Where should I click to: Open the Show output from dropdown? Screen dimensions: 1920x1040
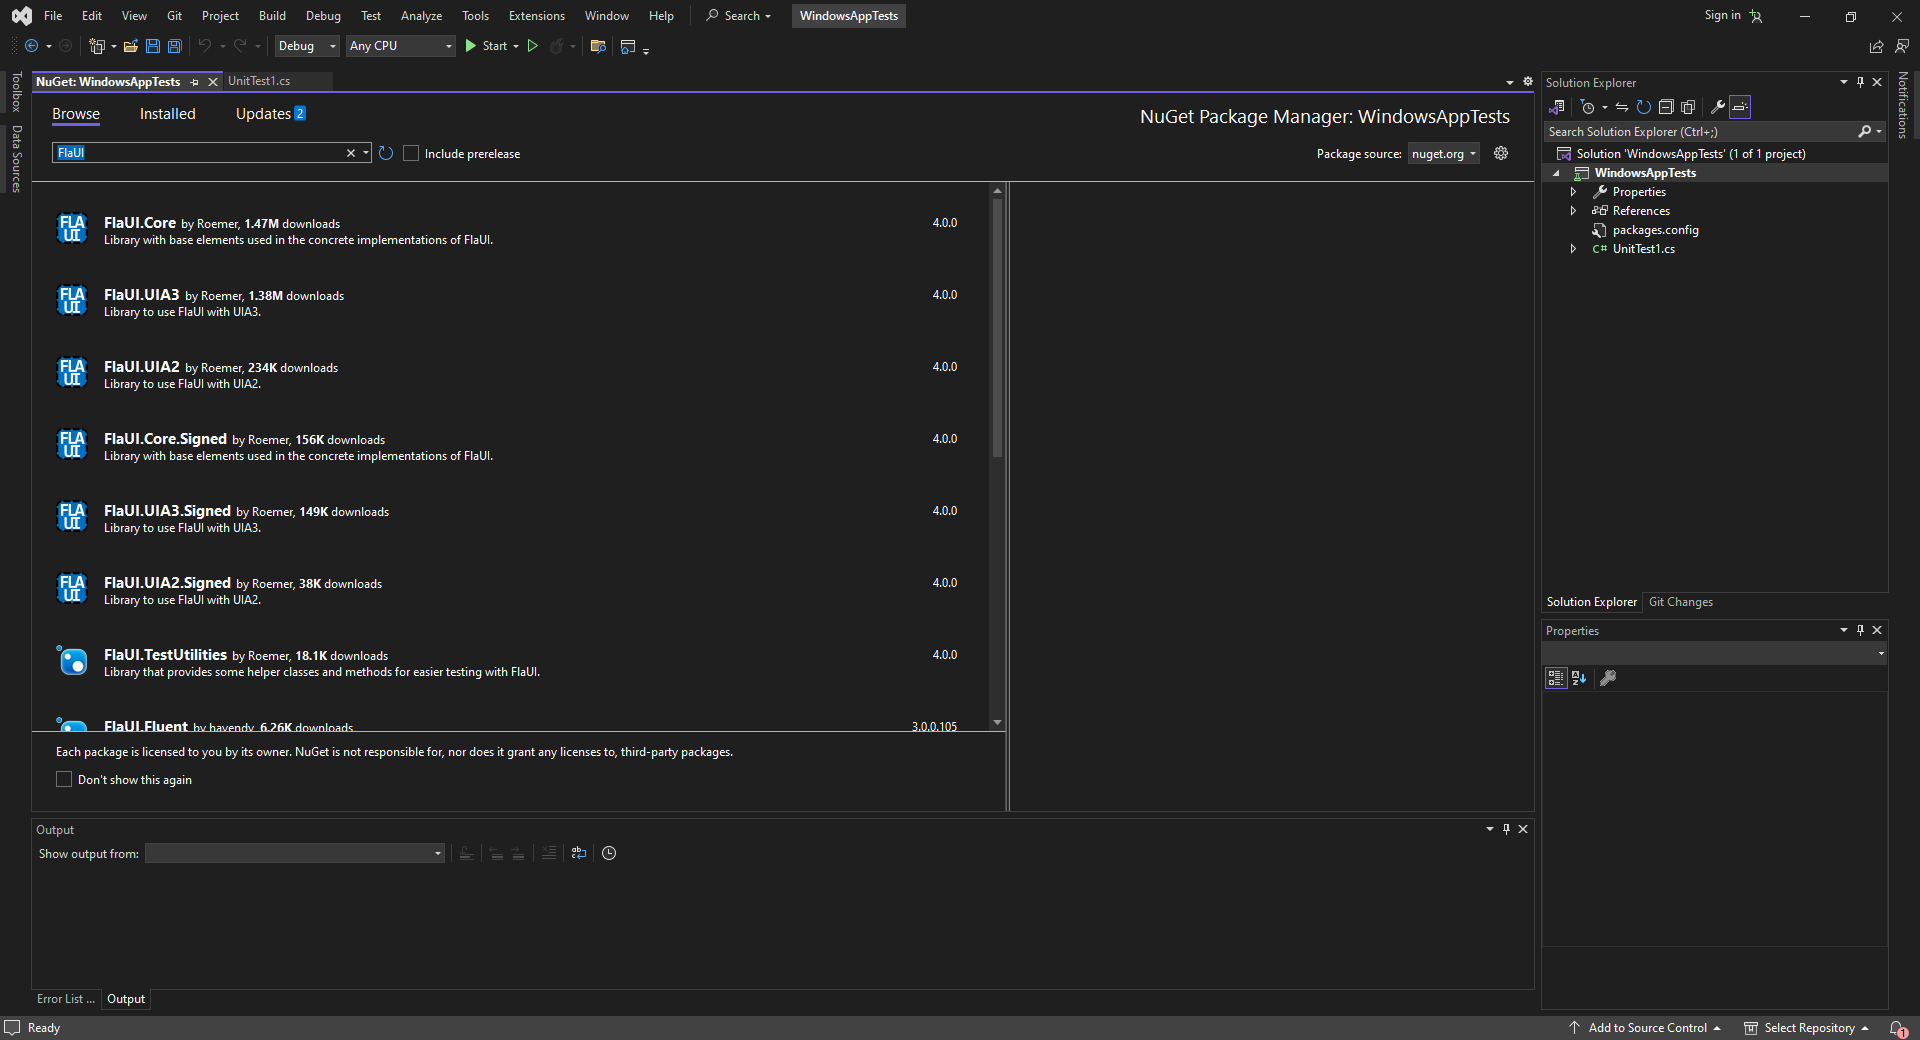295,853
